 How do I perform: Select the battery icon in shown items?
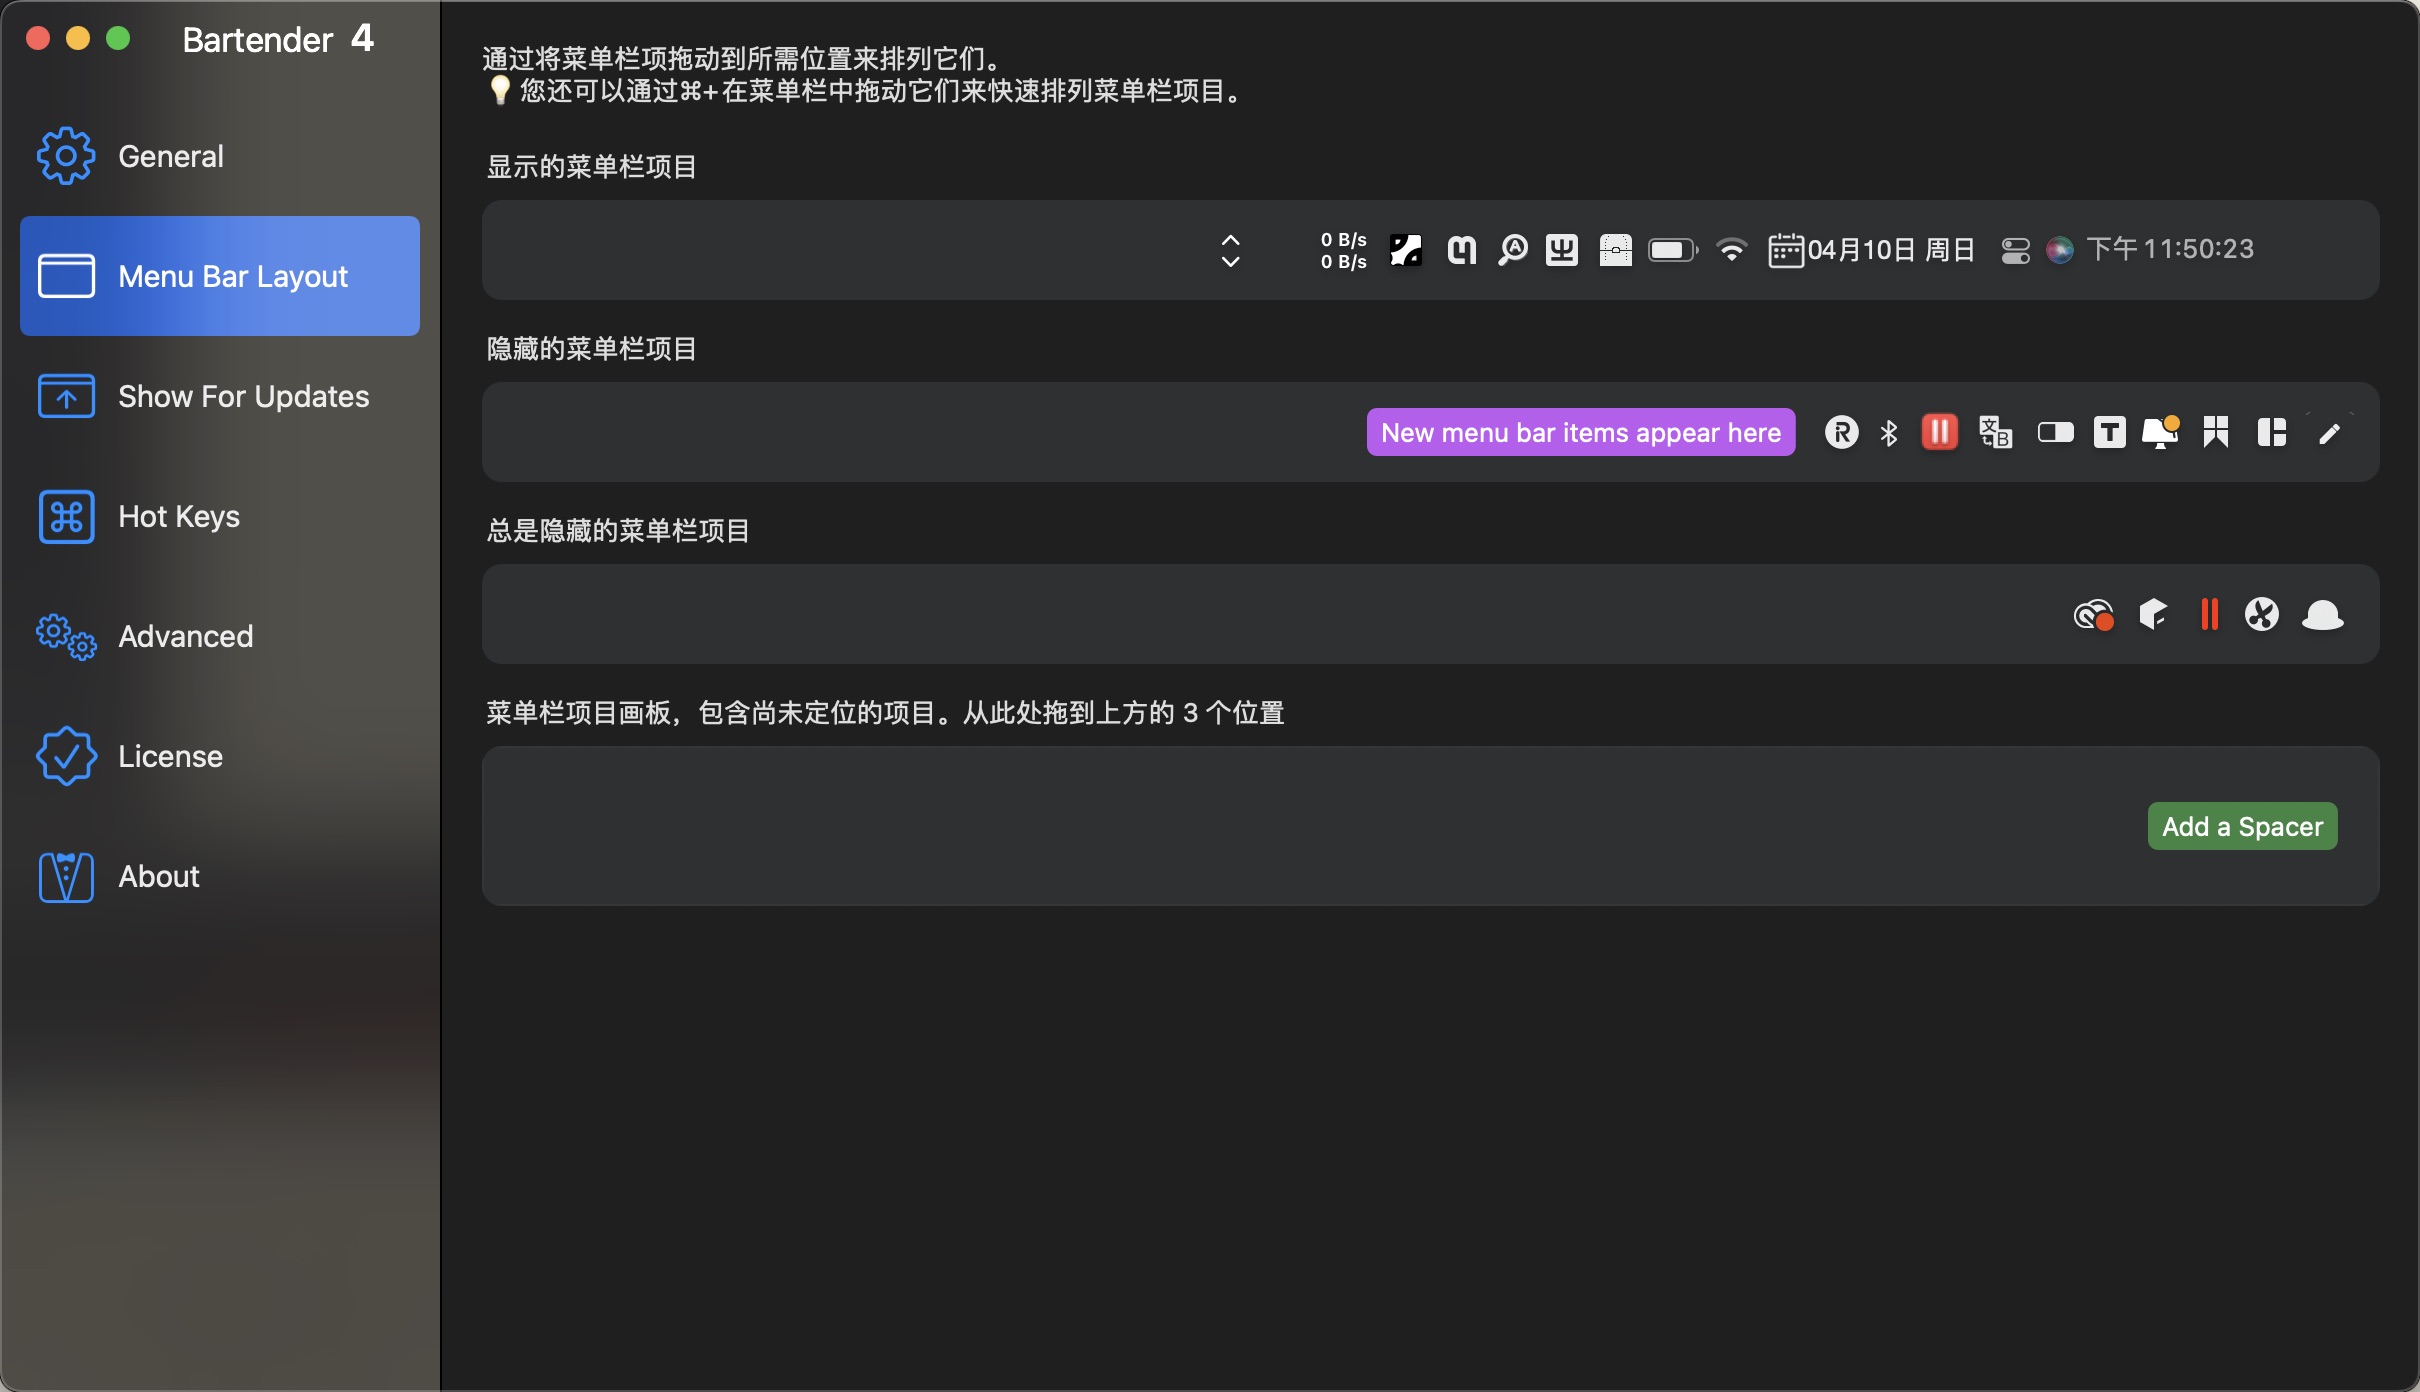(1672, 250)
